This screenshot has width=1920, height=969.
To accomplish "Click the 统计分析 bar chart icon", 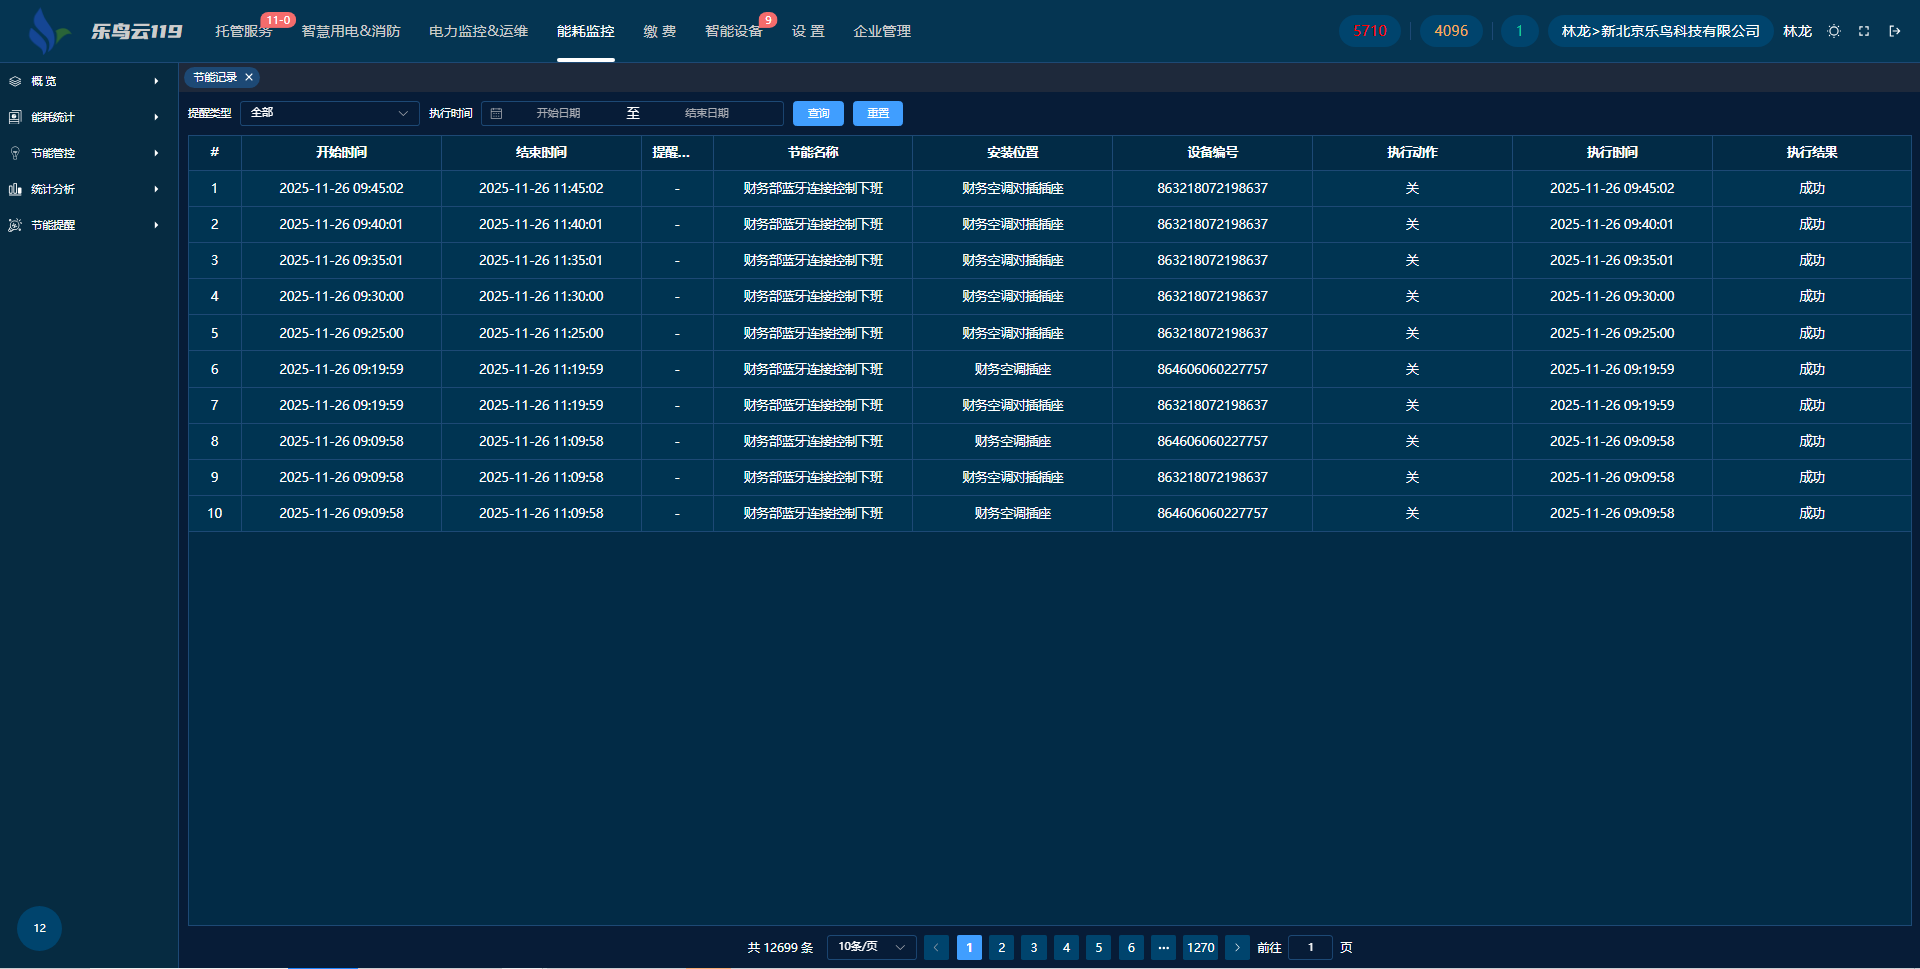I will tap(15, 189).
